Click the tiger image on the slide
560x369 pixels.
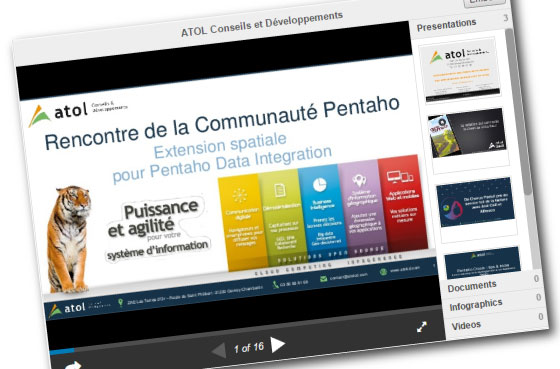pyautogui.click(x=69, y=239)
